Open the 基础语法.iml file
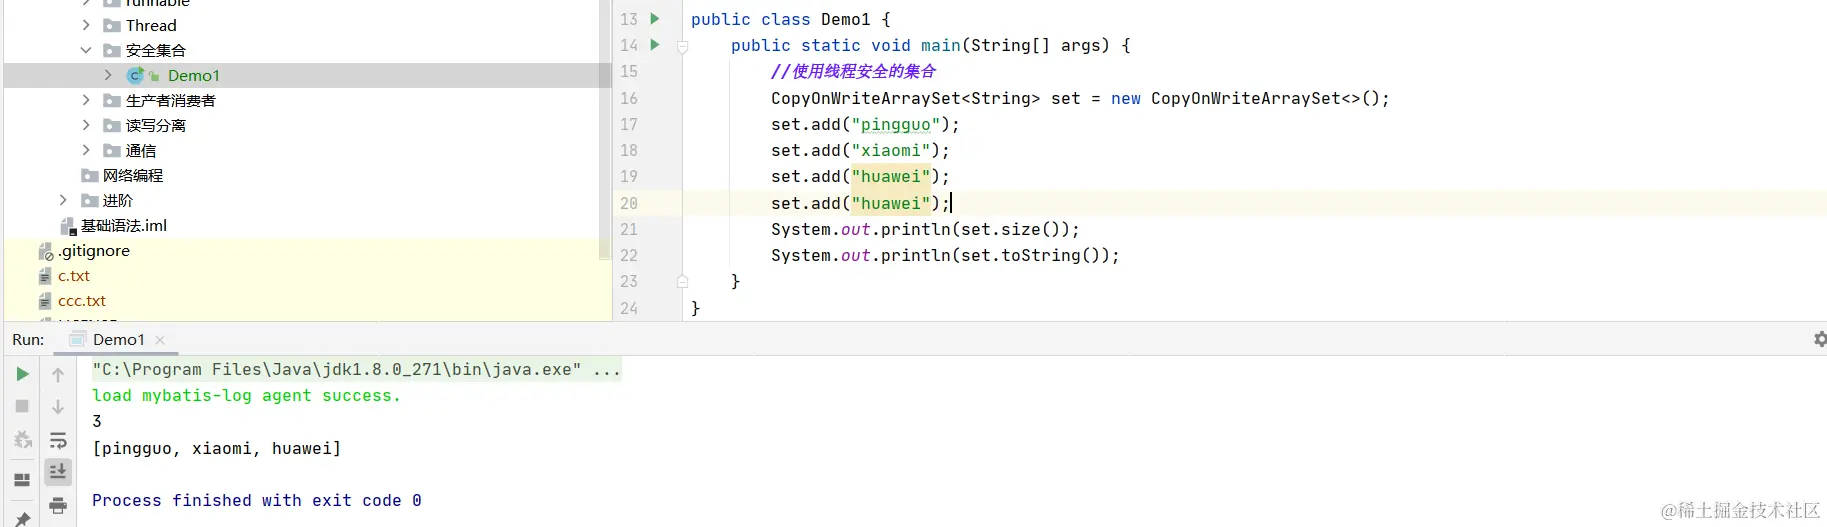This screenshot has width=1827, height=527. pos(124,226)
